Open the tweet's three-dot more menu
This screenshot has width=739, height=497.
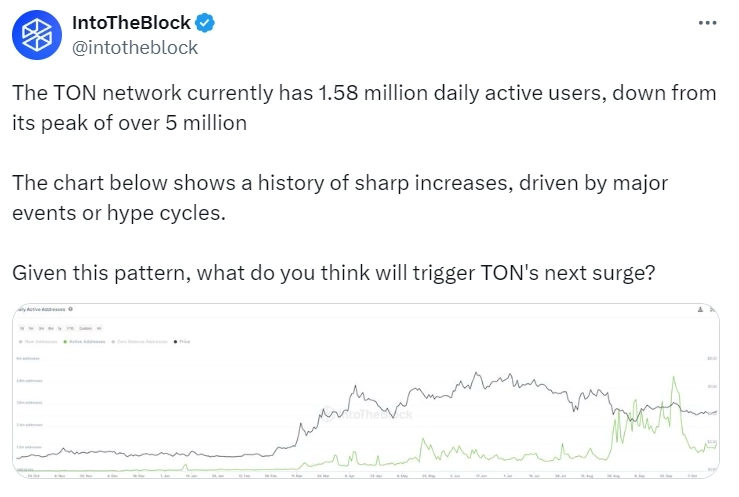pyautogui.click(x=705, y=22)
